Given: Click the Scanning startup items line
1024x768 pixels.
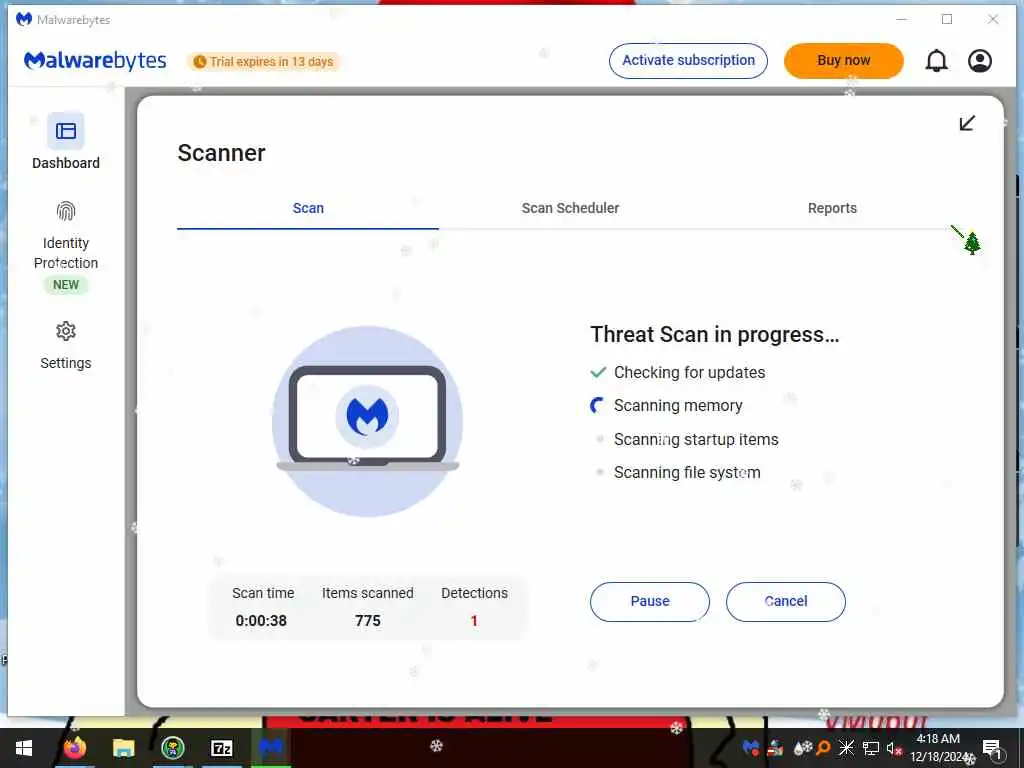Looking at the screenshot, I should tap(687, 440).
